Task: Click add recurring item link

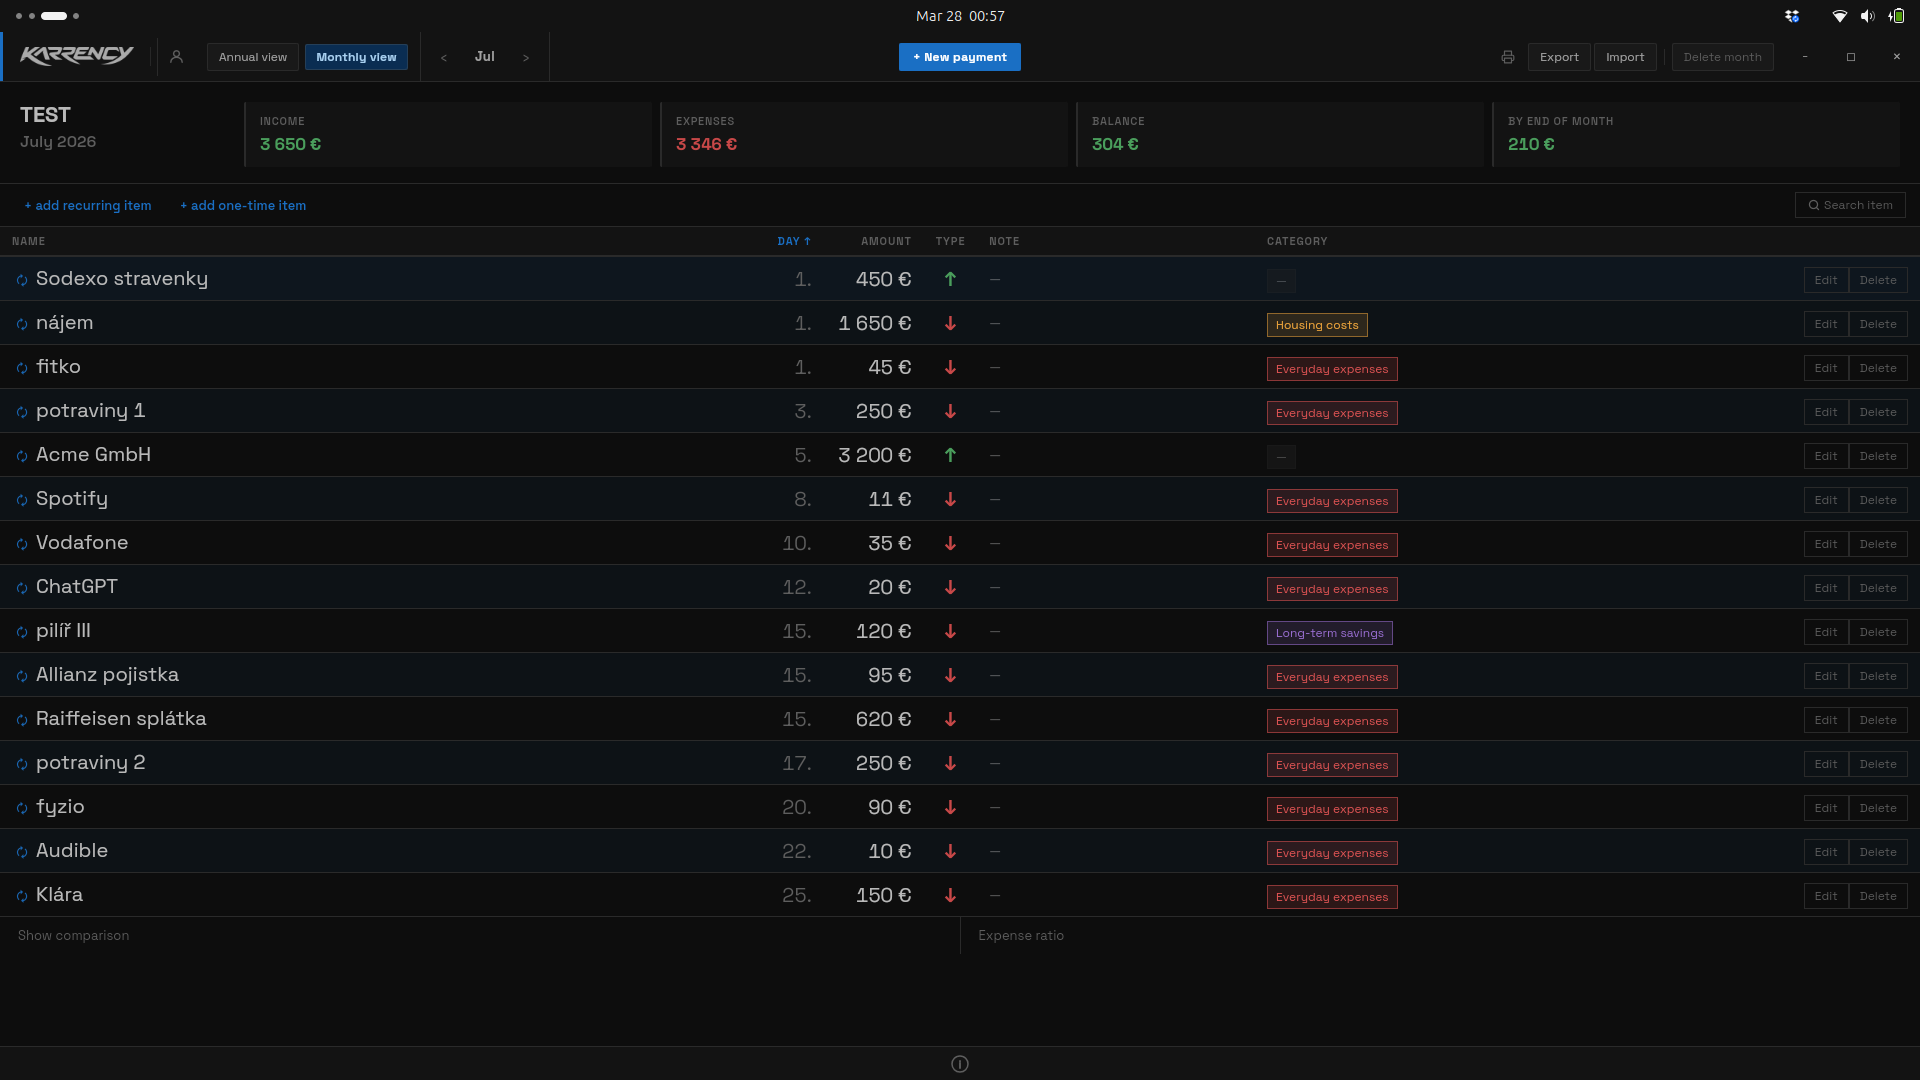Action: [88, 205]
